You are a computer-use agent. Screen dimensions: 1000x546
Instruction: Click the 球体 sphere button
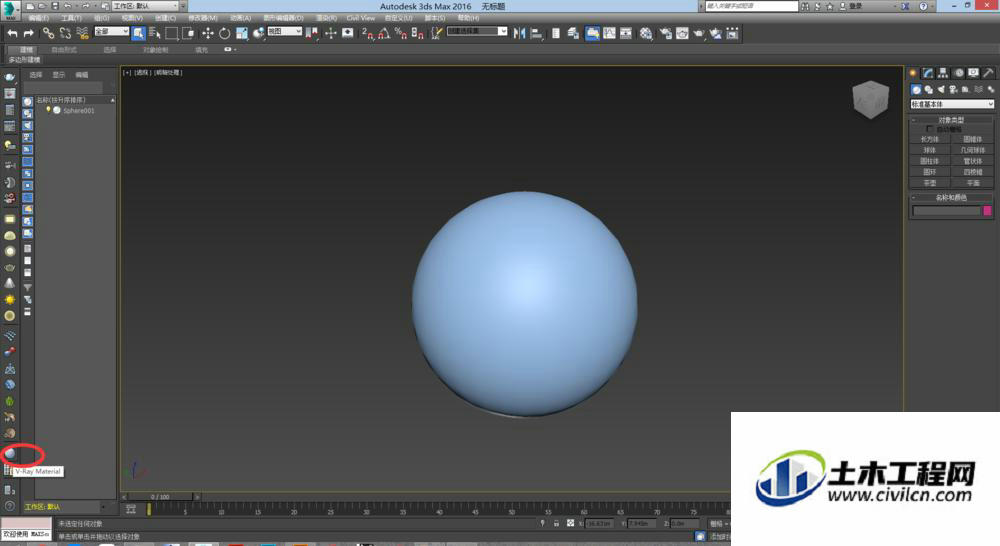(x=929, y=150)
